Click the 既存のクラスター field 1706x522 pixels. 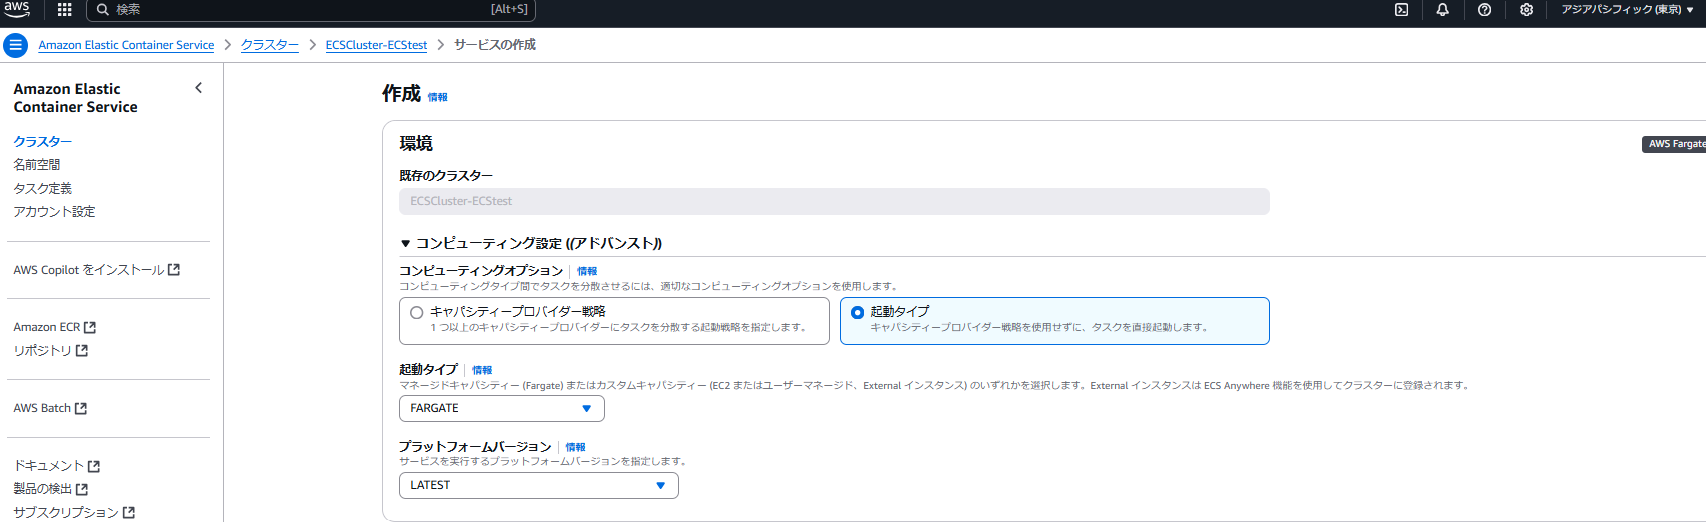[834, 202]
